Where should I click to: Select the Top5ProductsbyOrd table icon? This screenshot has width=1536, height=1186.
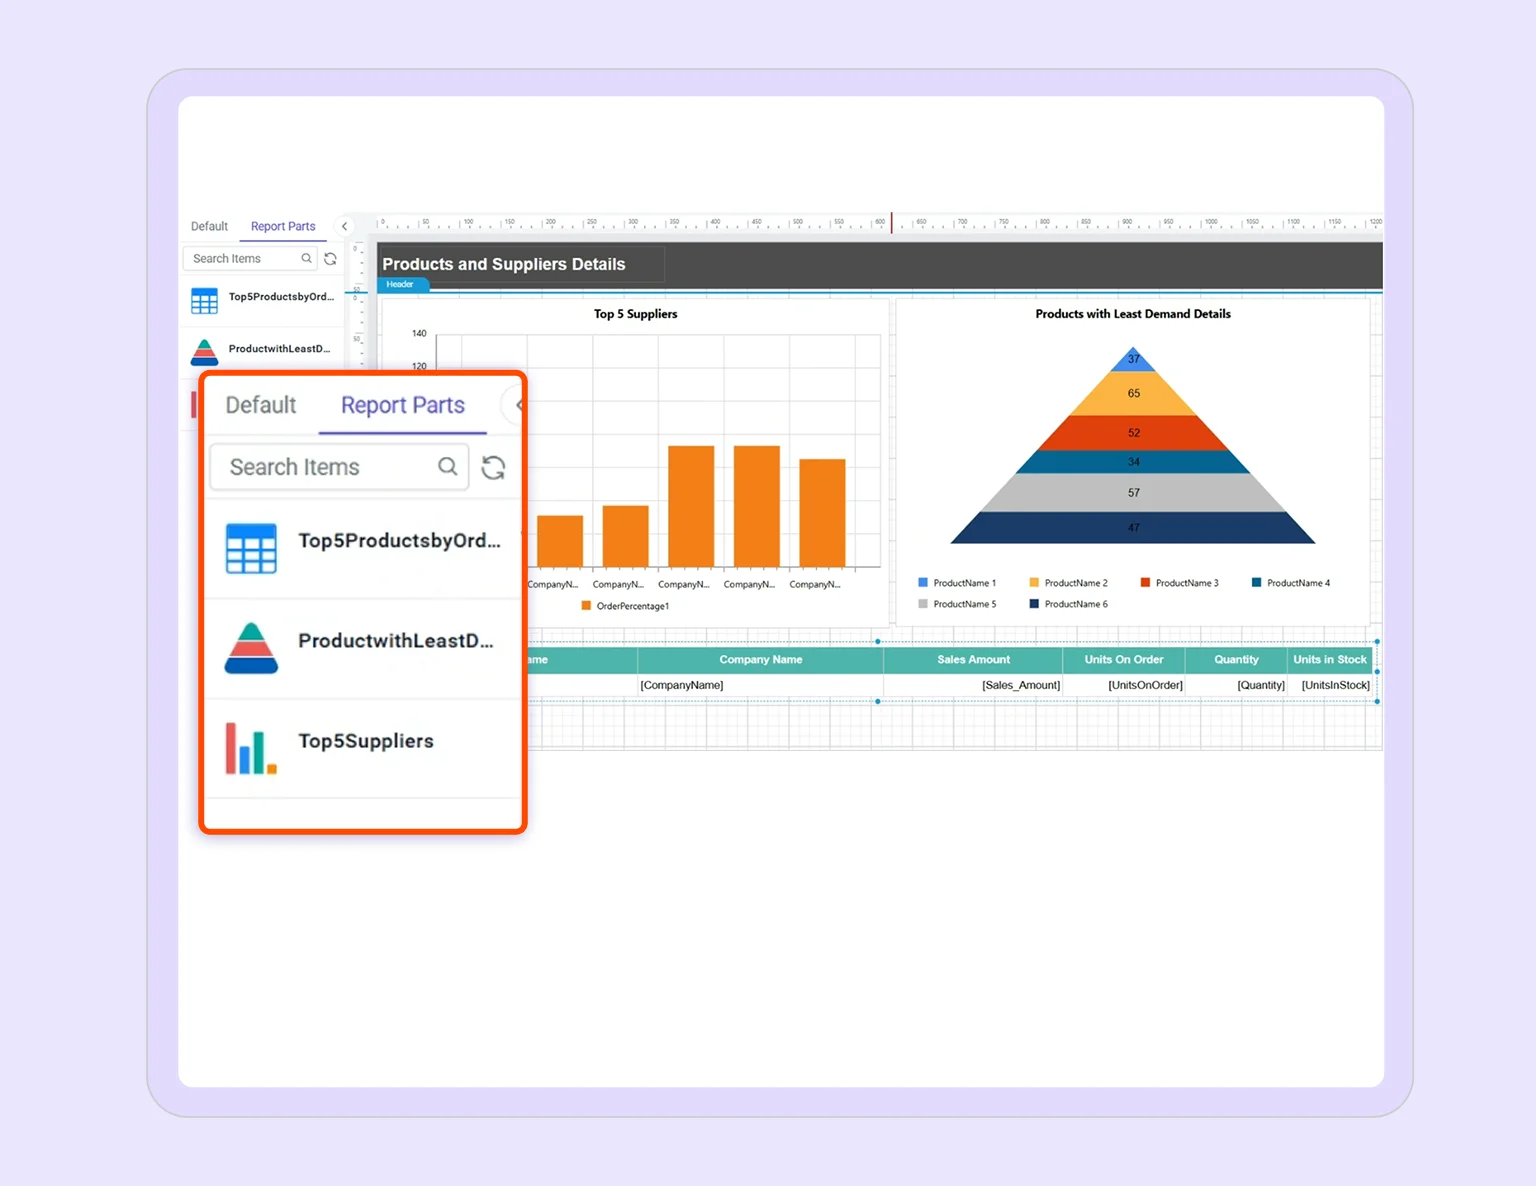tap(251, 547)
